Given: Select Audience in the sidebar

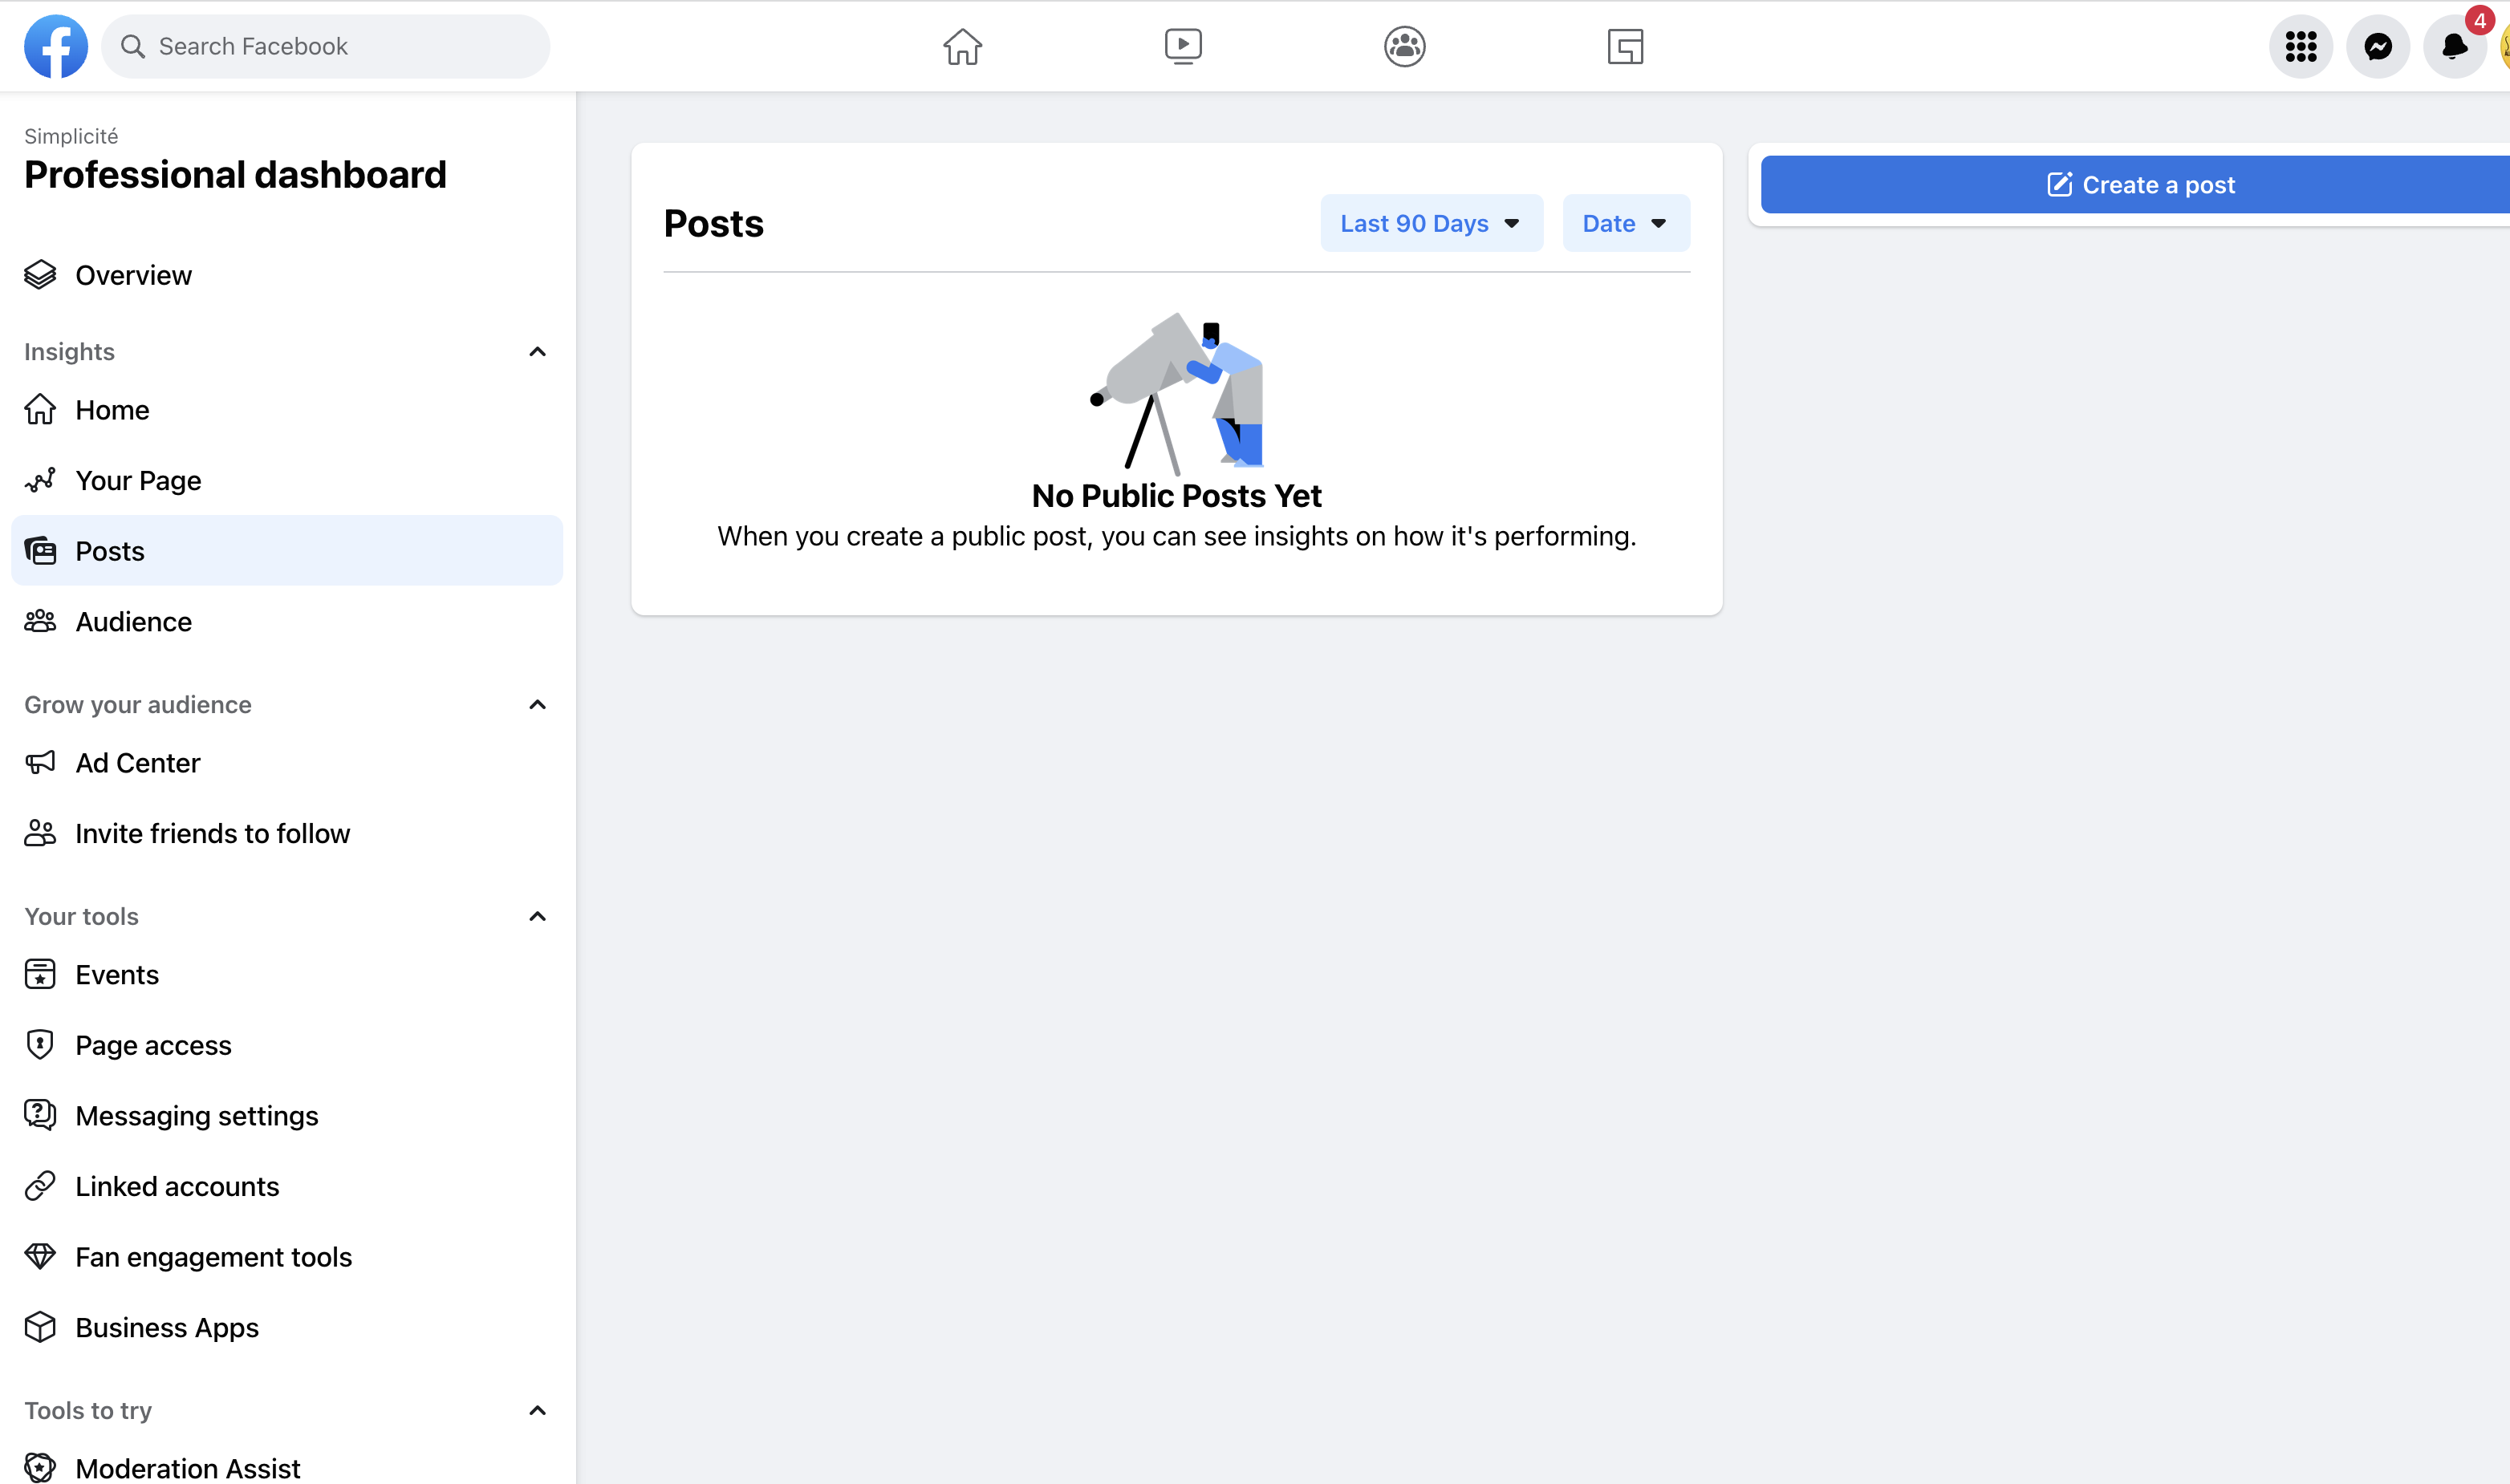Looking at the screenshot, I should coord(133,622).
